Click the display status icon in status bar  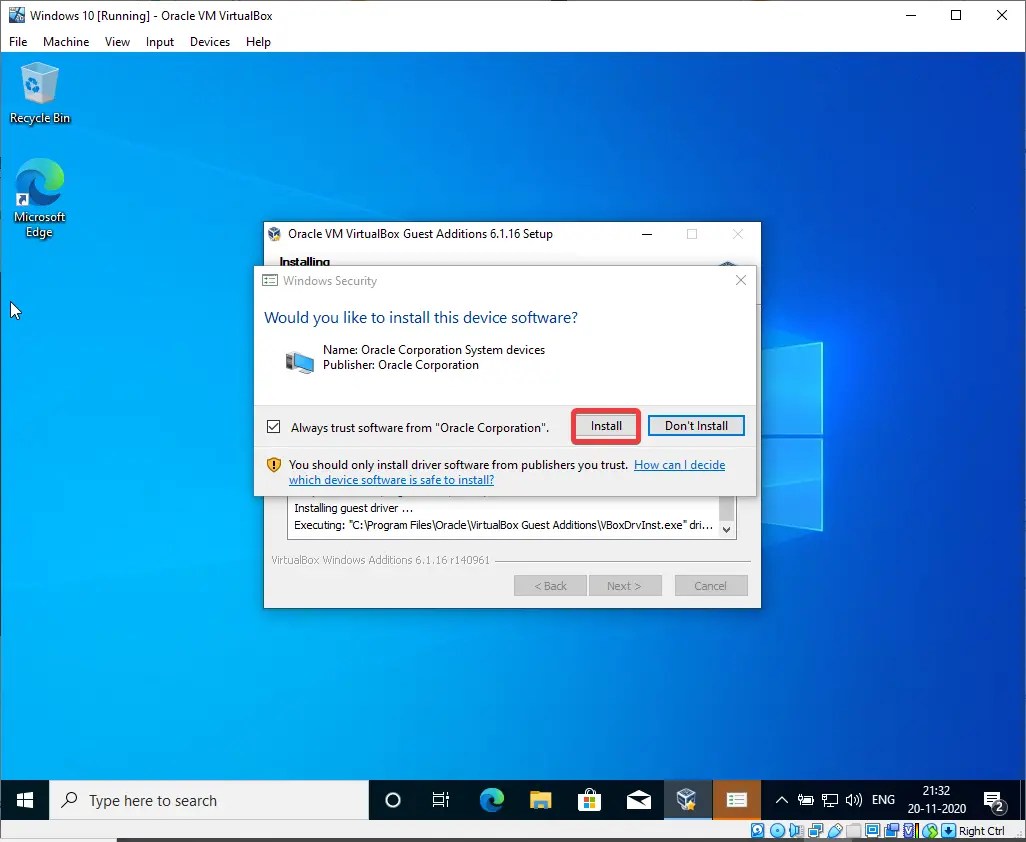click(871, 830)
